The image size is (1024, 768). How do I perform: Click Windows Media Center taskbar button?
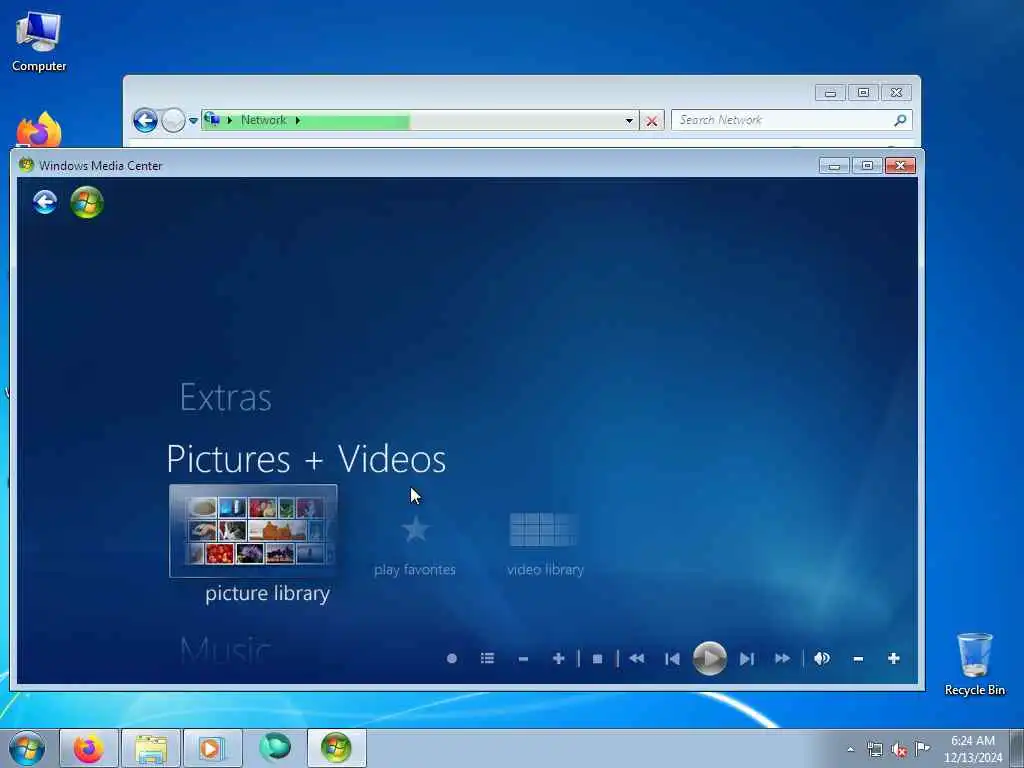point(336,748)
